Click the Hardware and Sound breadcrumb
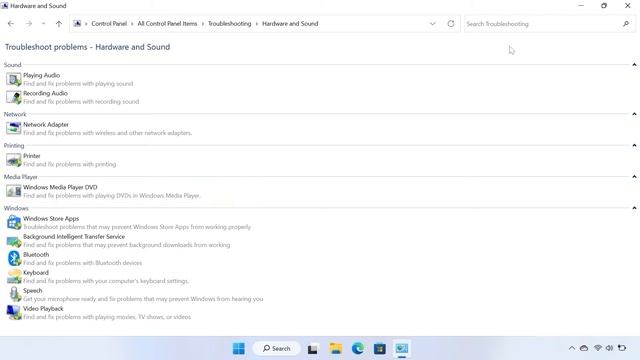Screen dimensions: 640x360 [290, 24]
